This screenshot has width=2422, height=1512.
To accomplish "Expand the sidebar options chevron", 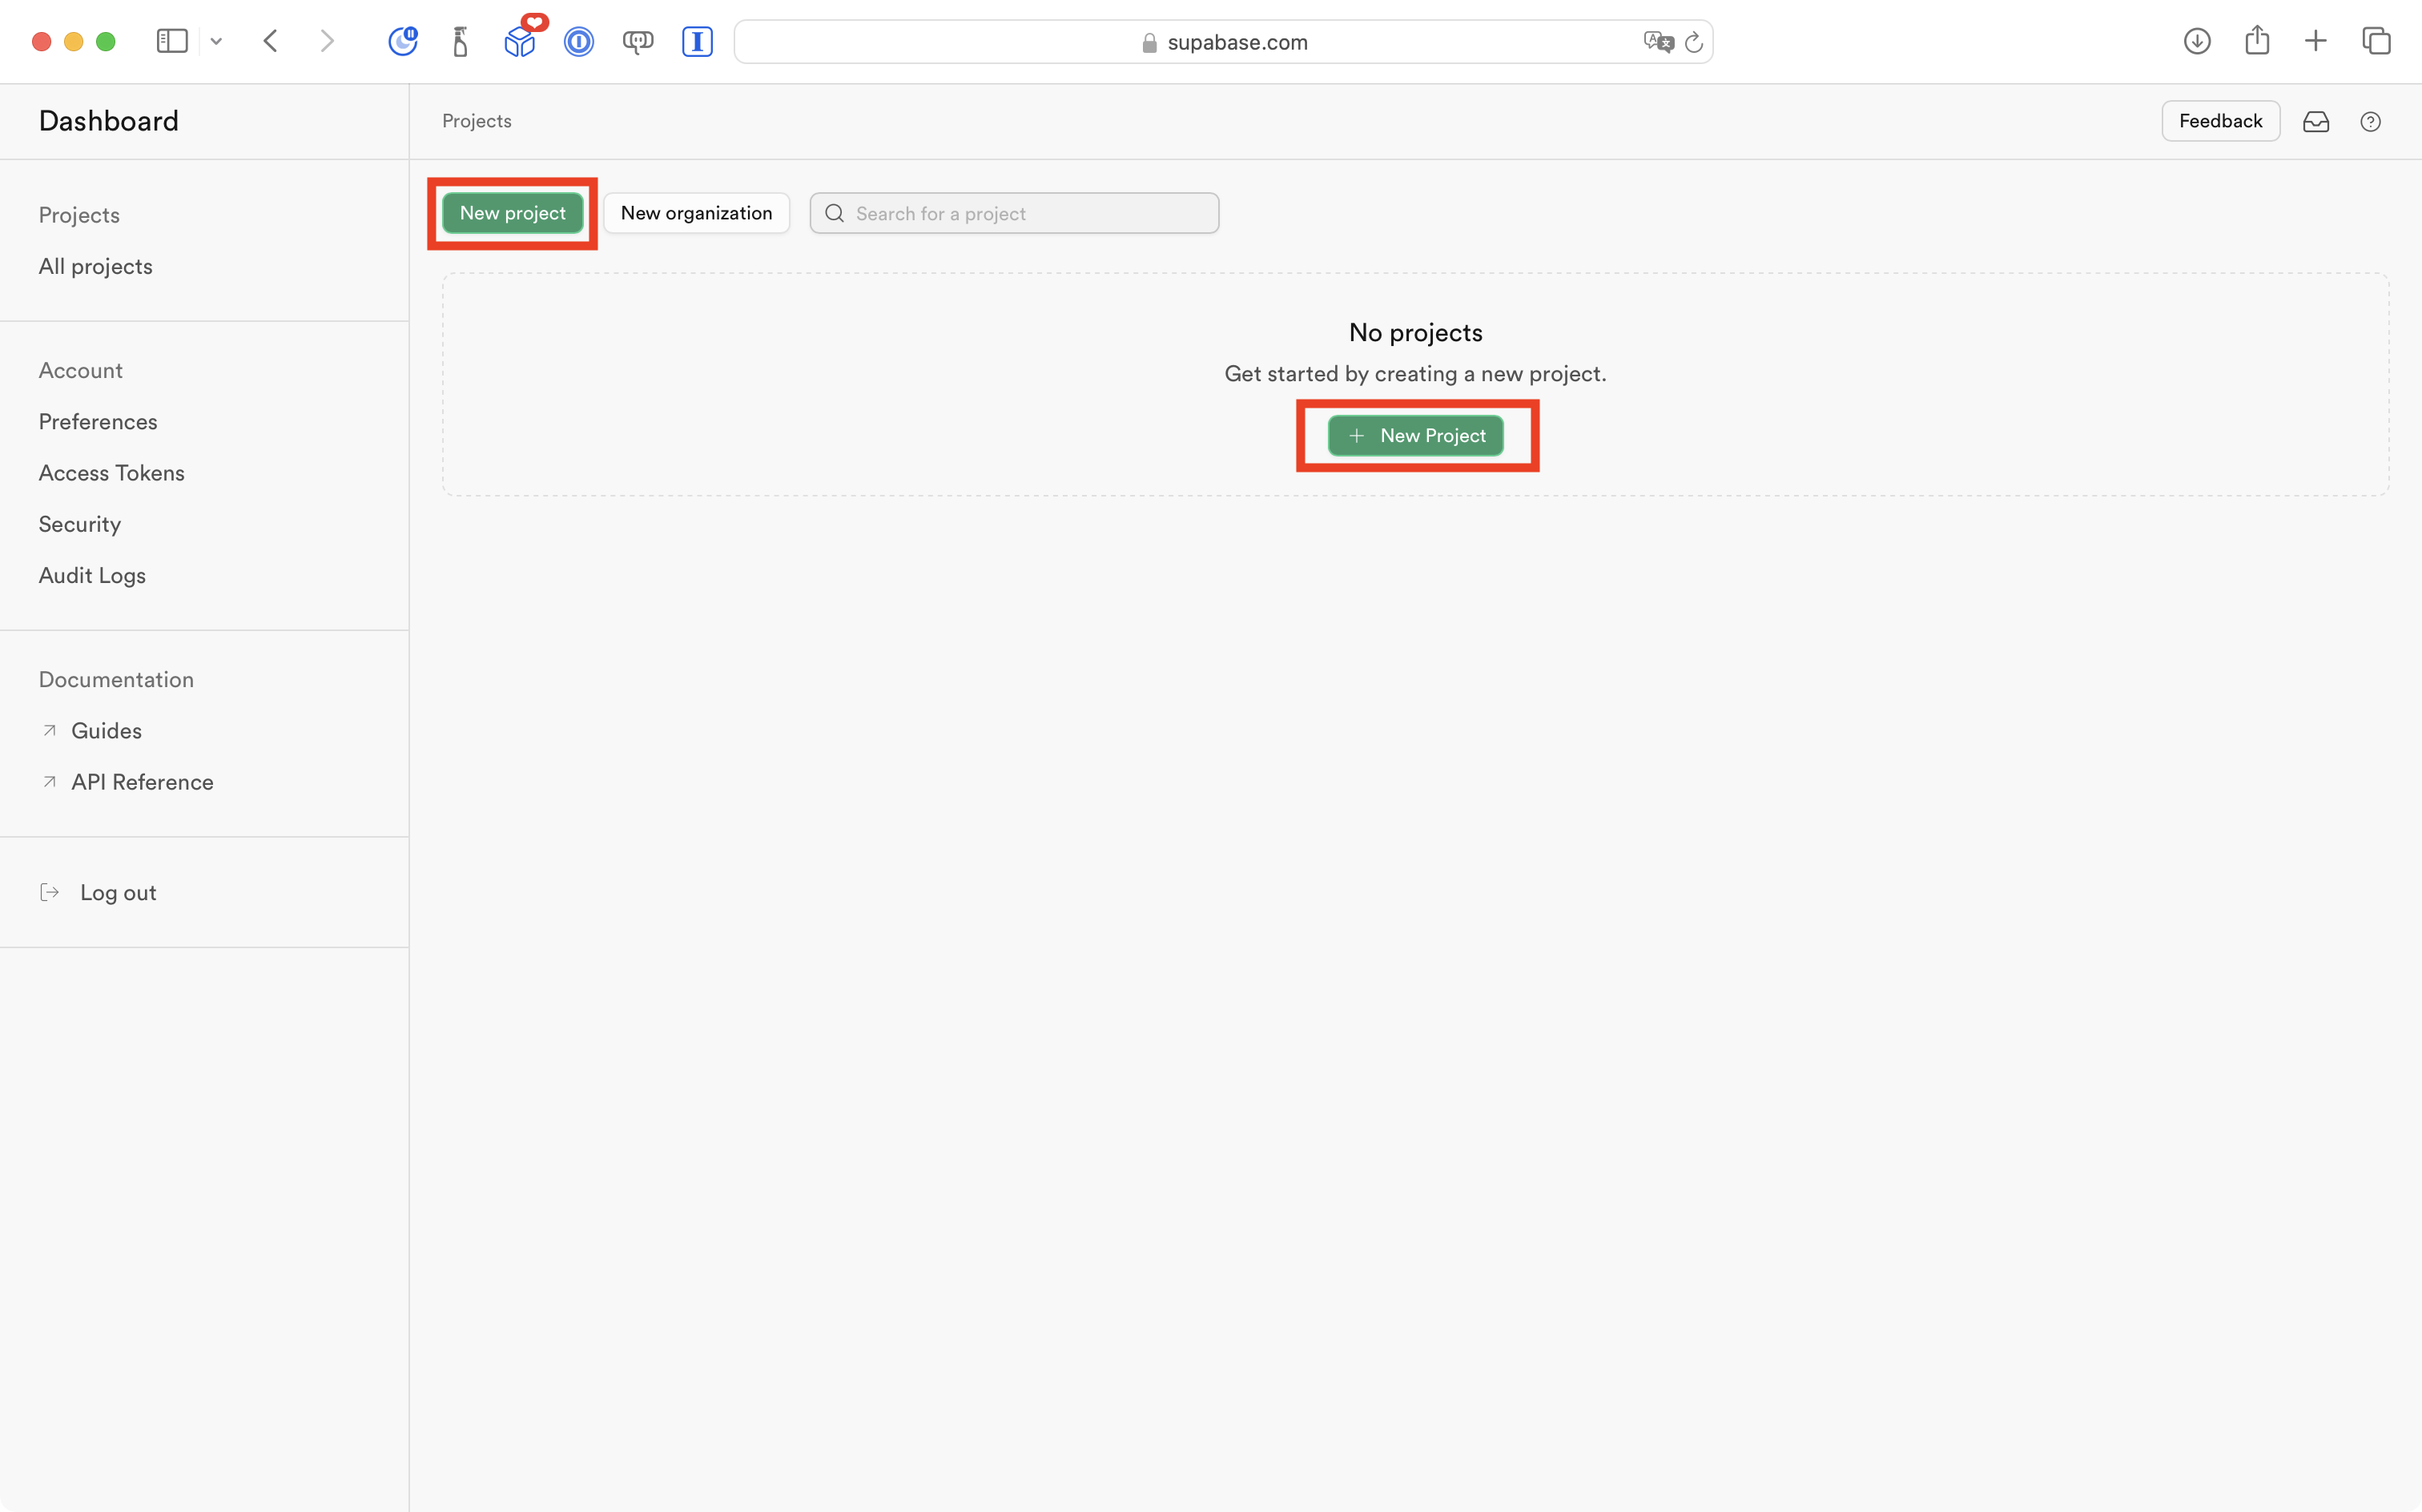I will pyautogui.click(x=217, y=41).
